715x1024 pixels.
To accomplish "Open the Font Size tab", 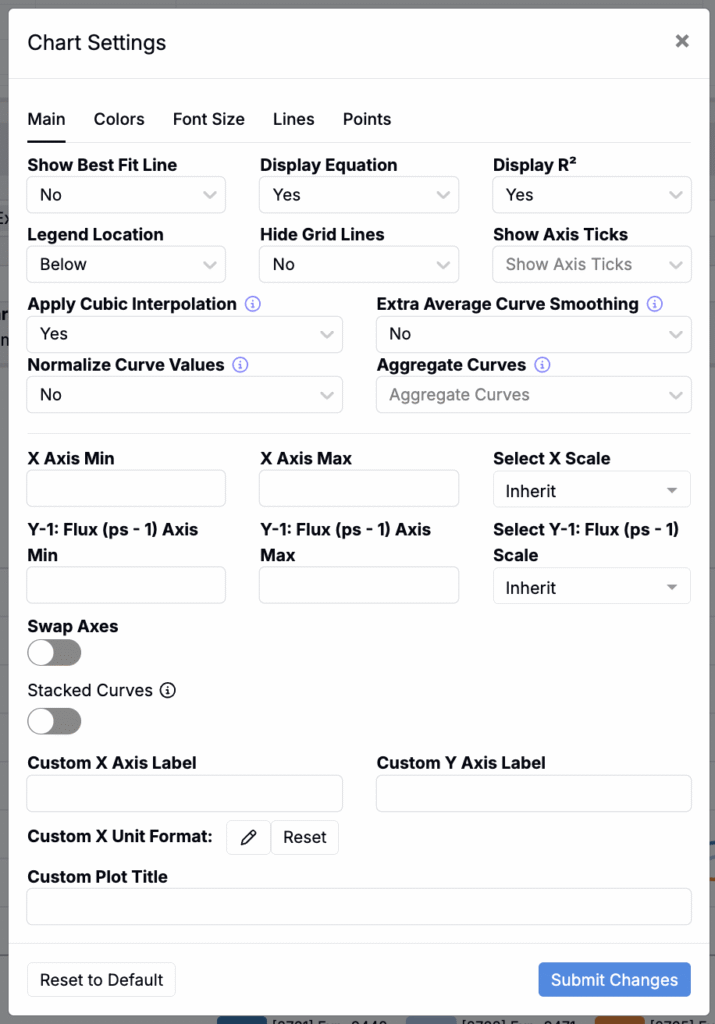I will [208, 119].
